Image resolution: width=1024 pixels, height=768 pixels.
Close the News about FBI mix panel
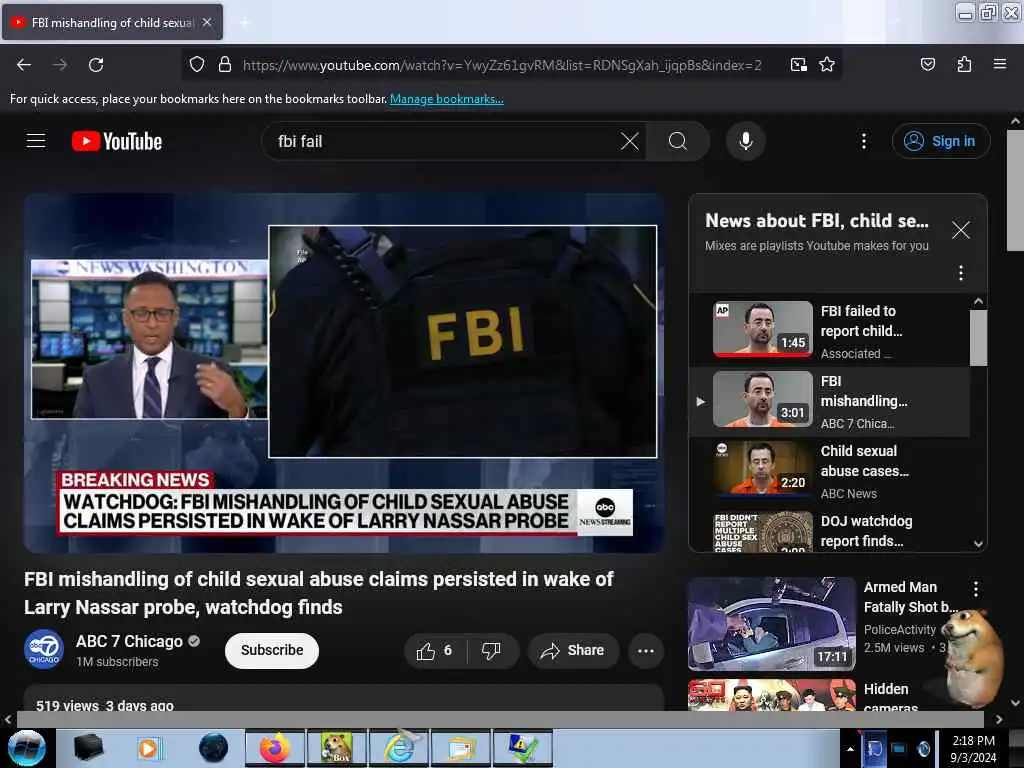961,230
